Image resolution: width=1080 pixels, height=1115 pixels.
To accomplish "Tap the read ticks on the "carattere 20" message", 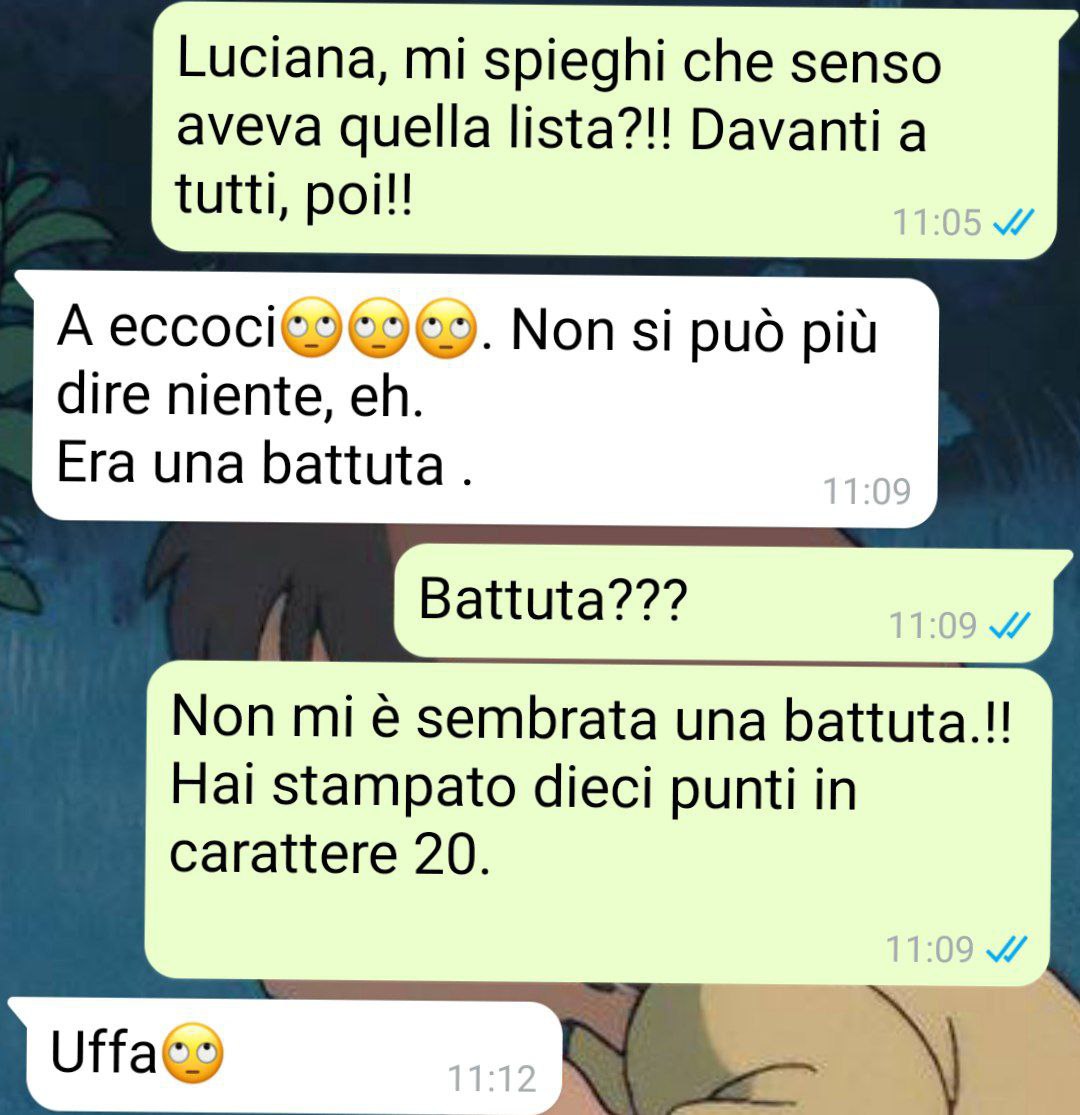I will click(x=1007, y=949).
